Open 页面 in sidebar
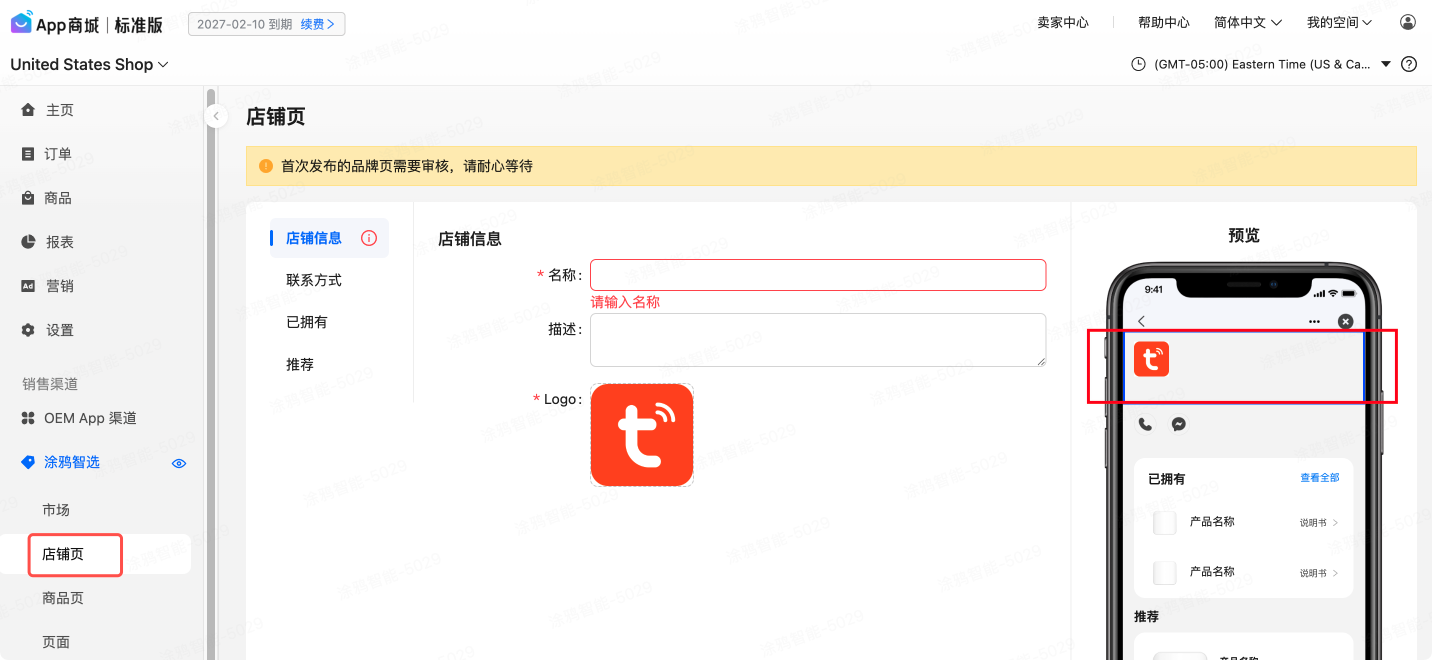Viewport: 1432px width, 660px height. click(x=56, y=642)
